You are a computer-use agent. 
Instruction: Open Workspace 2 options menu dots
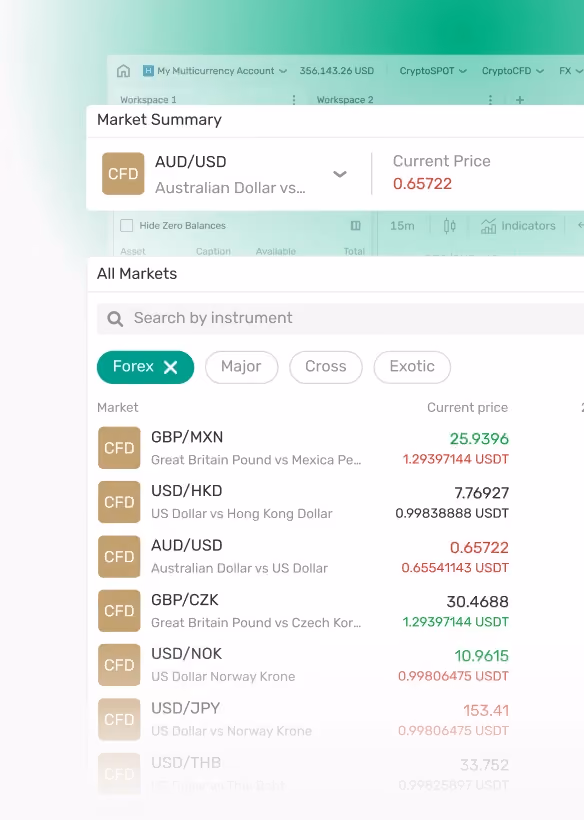pyautogui.click(x=490, y=100)
